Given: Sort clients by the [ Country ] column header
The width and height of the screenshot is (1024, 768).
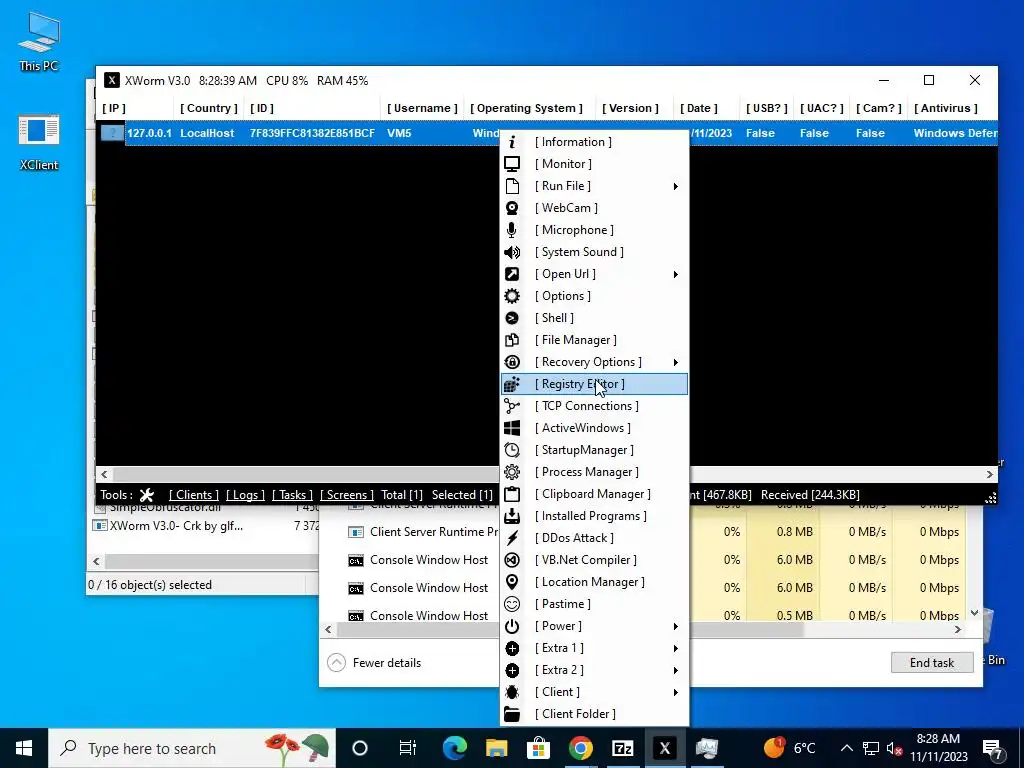Looking at the screenshot, I should click(209, 108).
